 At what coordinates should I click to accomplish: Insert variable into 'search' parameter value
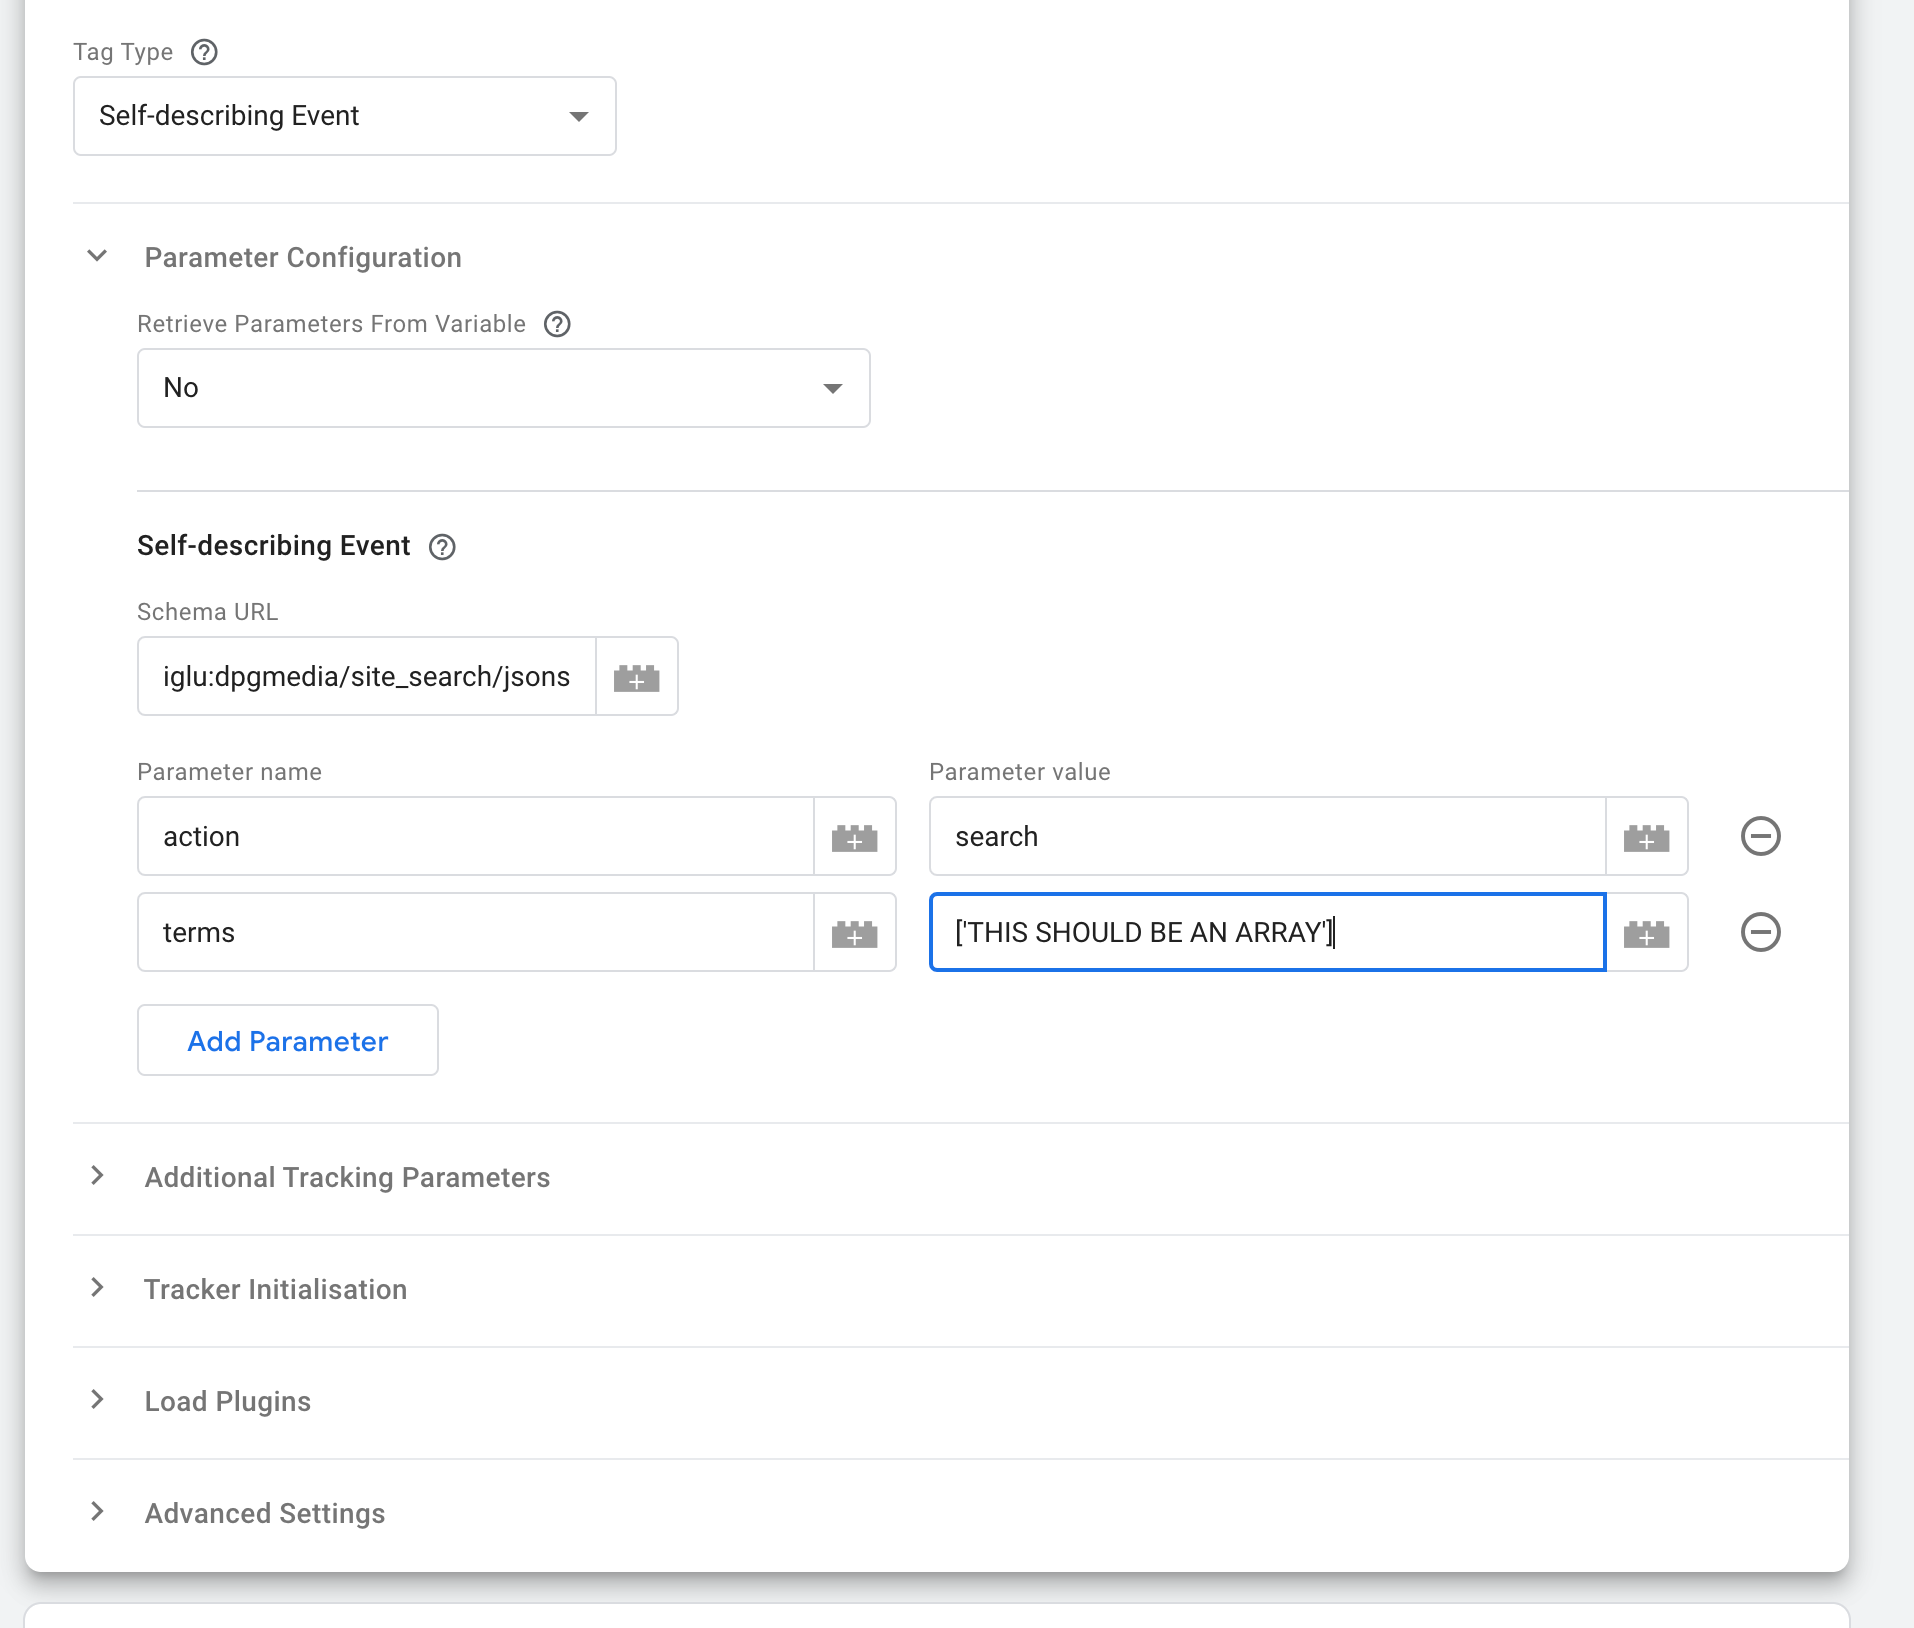tap(1647, 837)
